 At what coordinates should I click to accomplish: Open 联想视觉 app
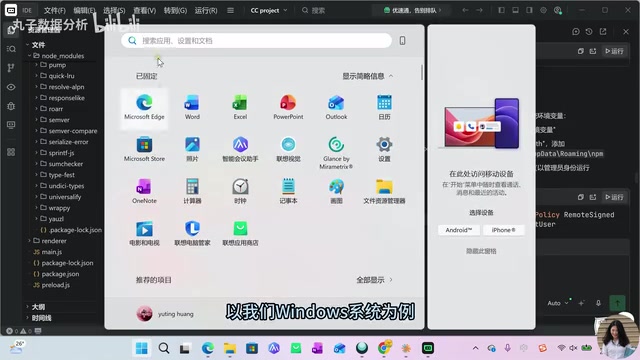[x=288, y=149]
